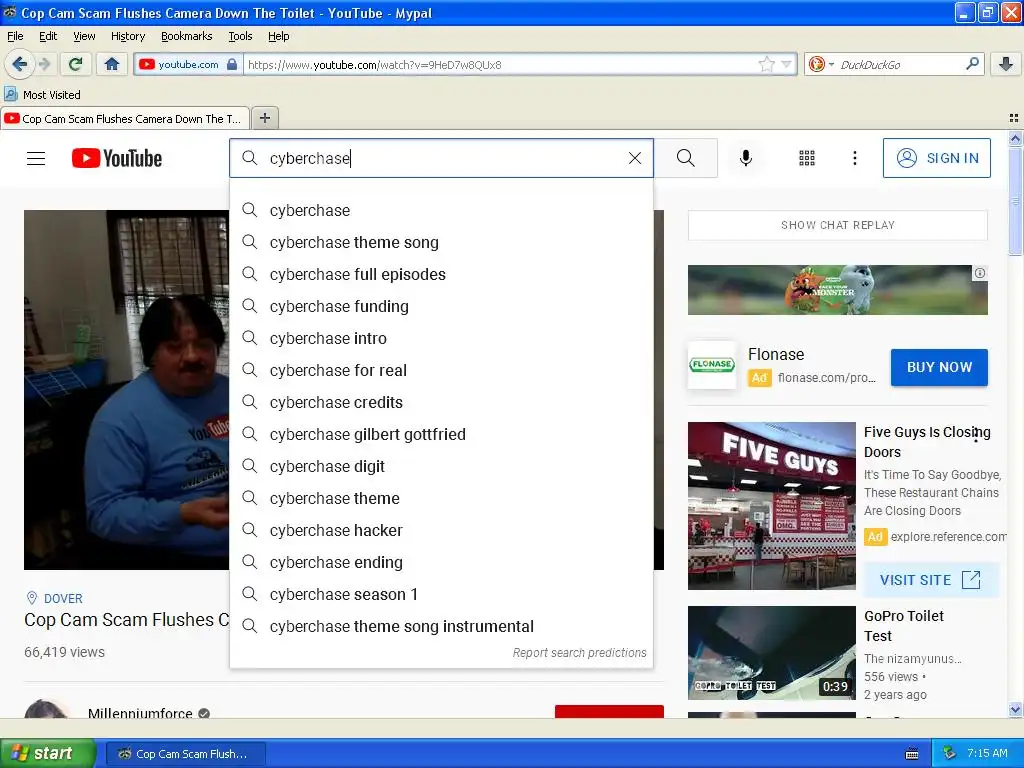This screenshot has height=768, width=1024.
Task: Choose suggestion "cyberchase digit"
Action: [441, 466]
